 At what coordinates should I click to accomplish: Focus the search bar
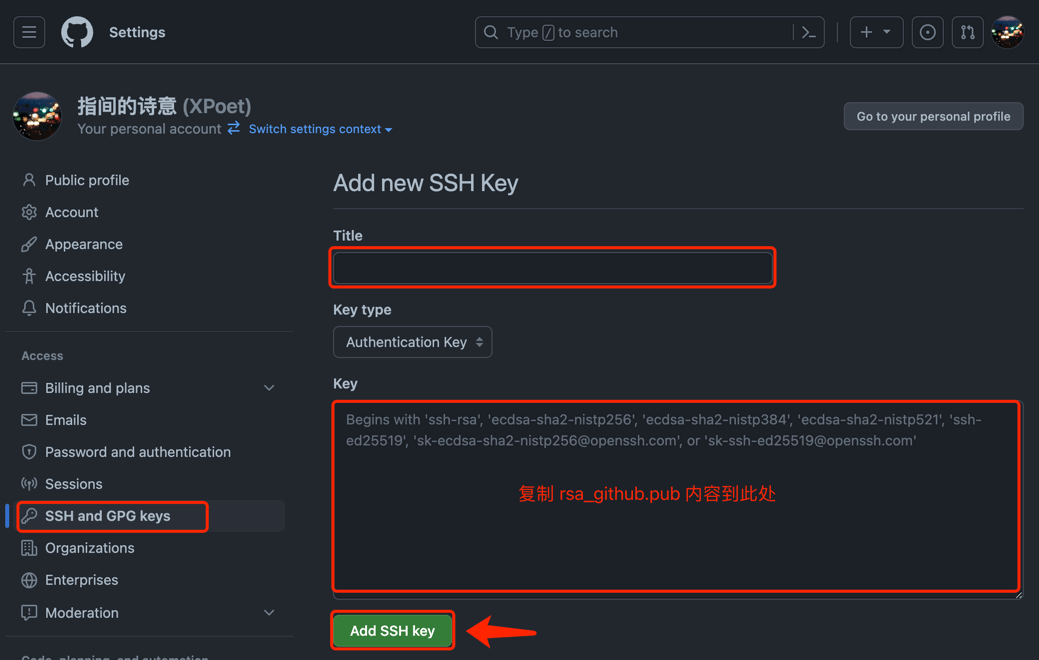click(x=640, y=33)
